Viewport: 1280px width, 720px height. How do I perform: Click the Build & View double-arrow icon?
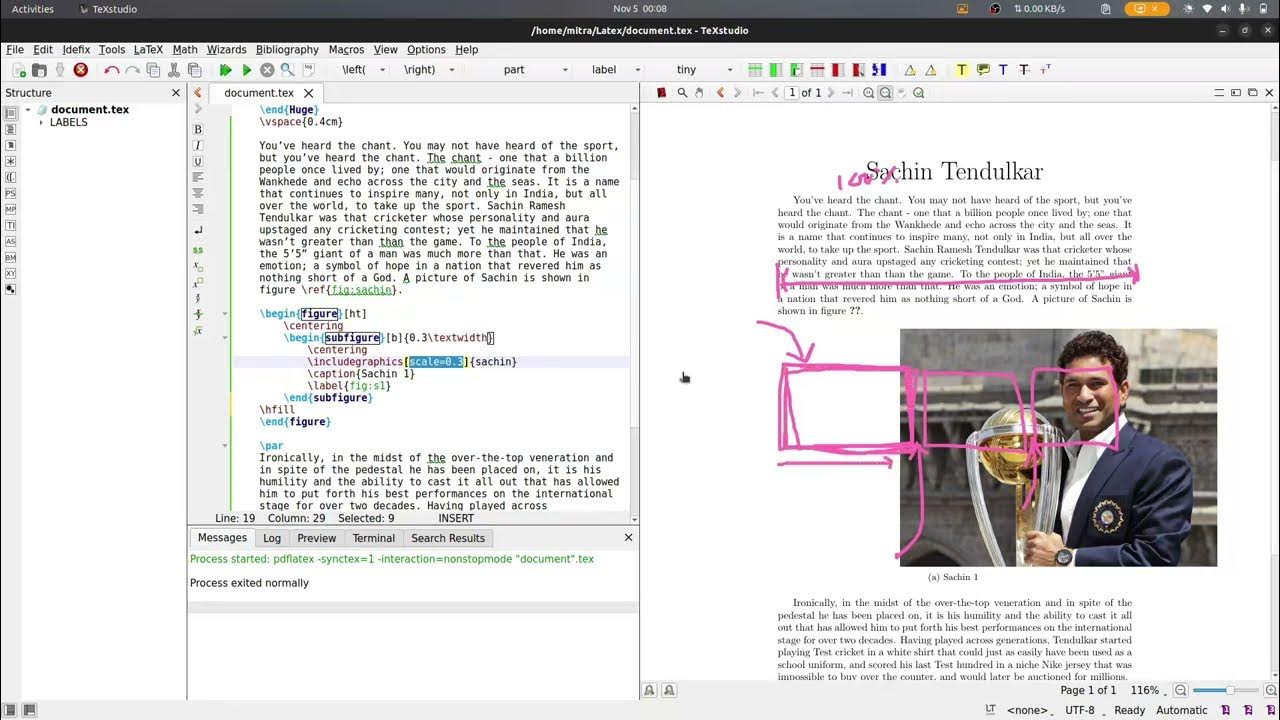click(226, 70)
